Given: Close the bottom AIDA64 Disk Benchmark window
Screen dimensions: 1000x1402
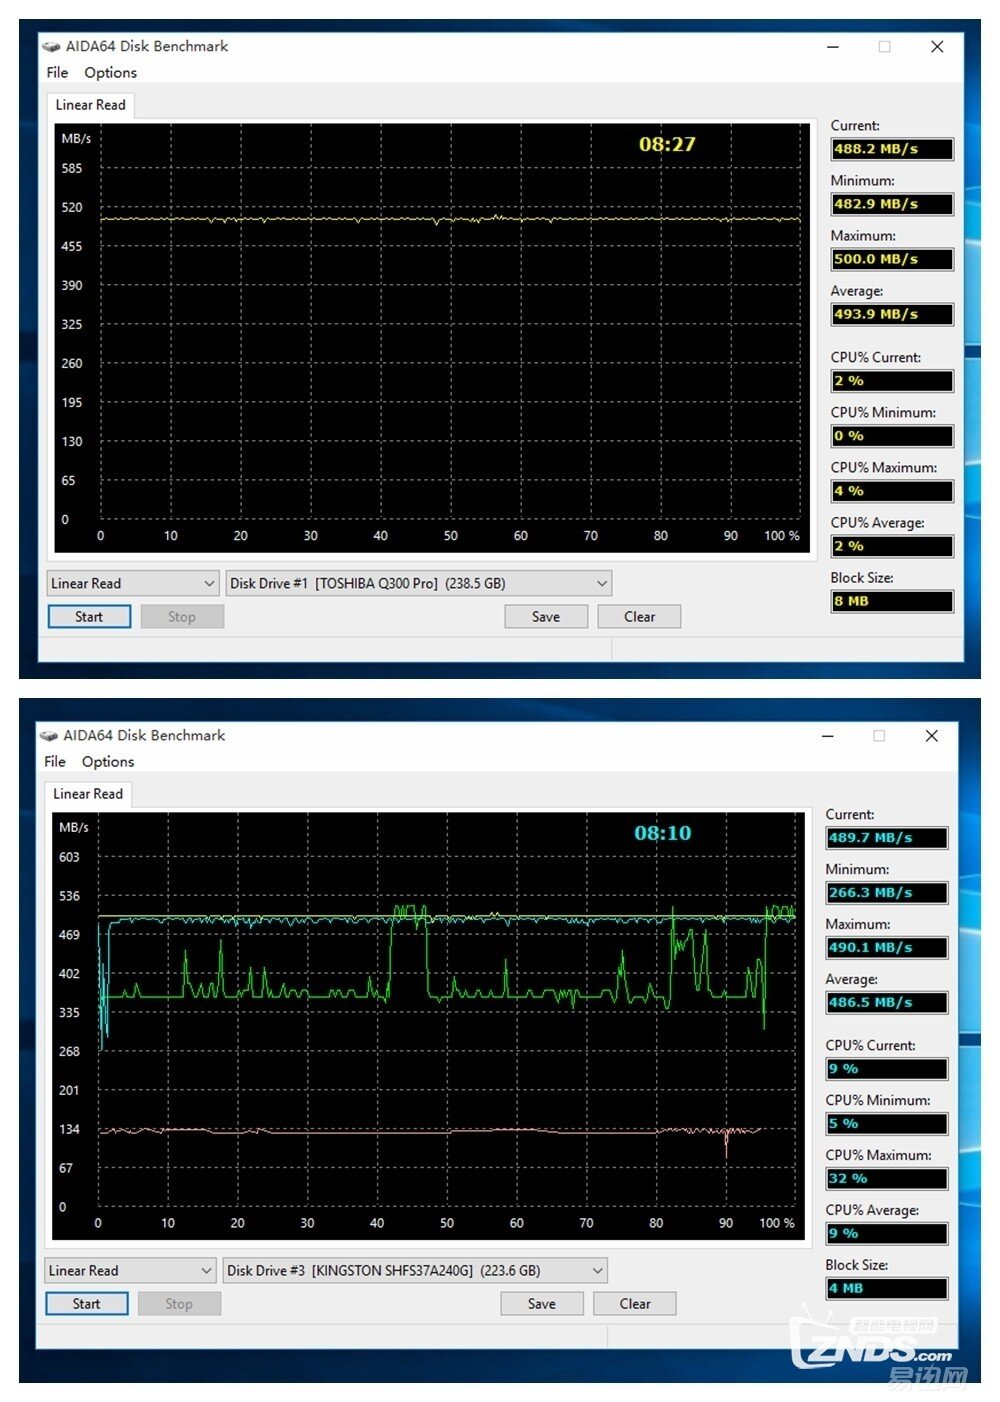Looking at the screenshot, I should (x=931, y=735).
